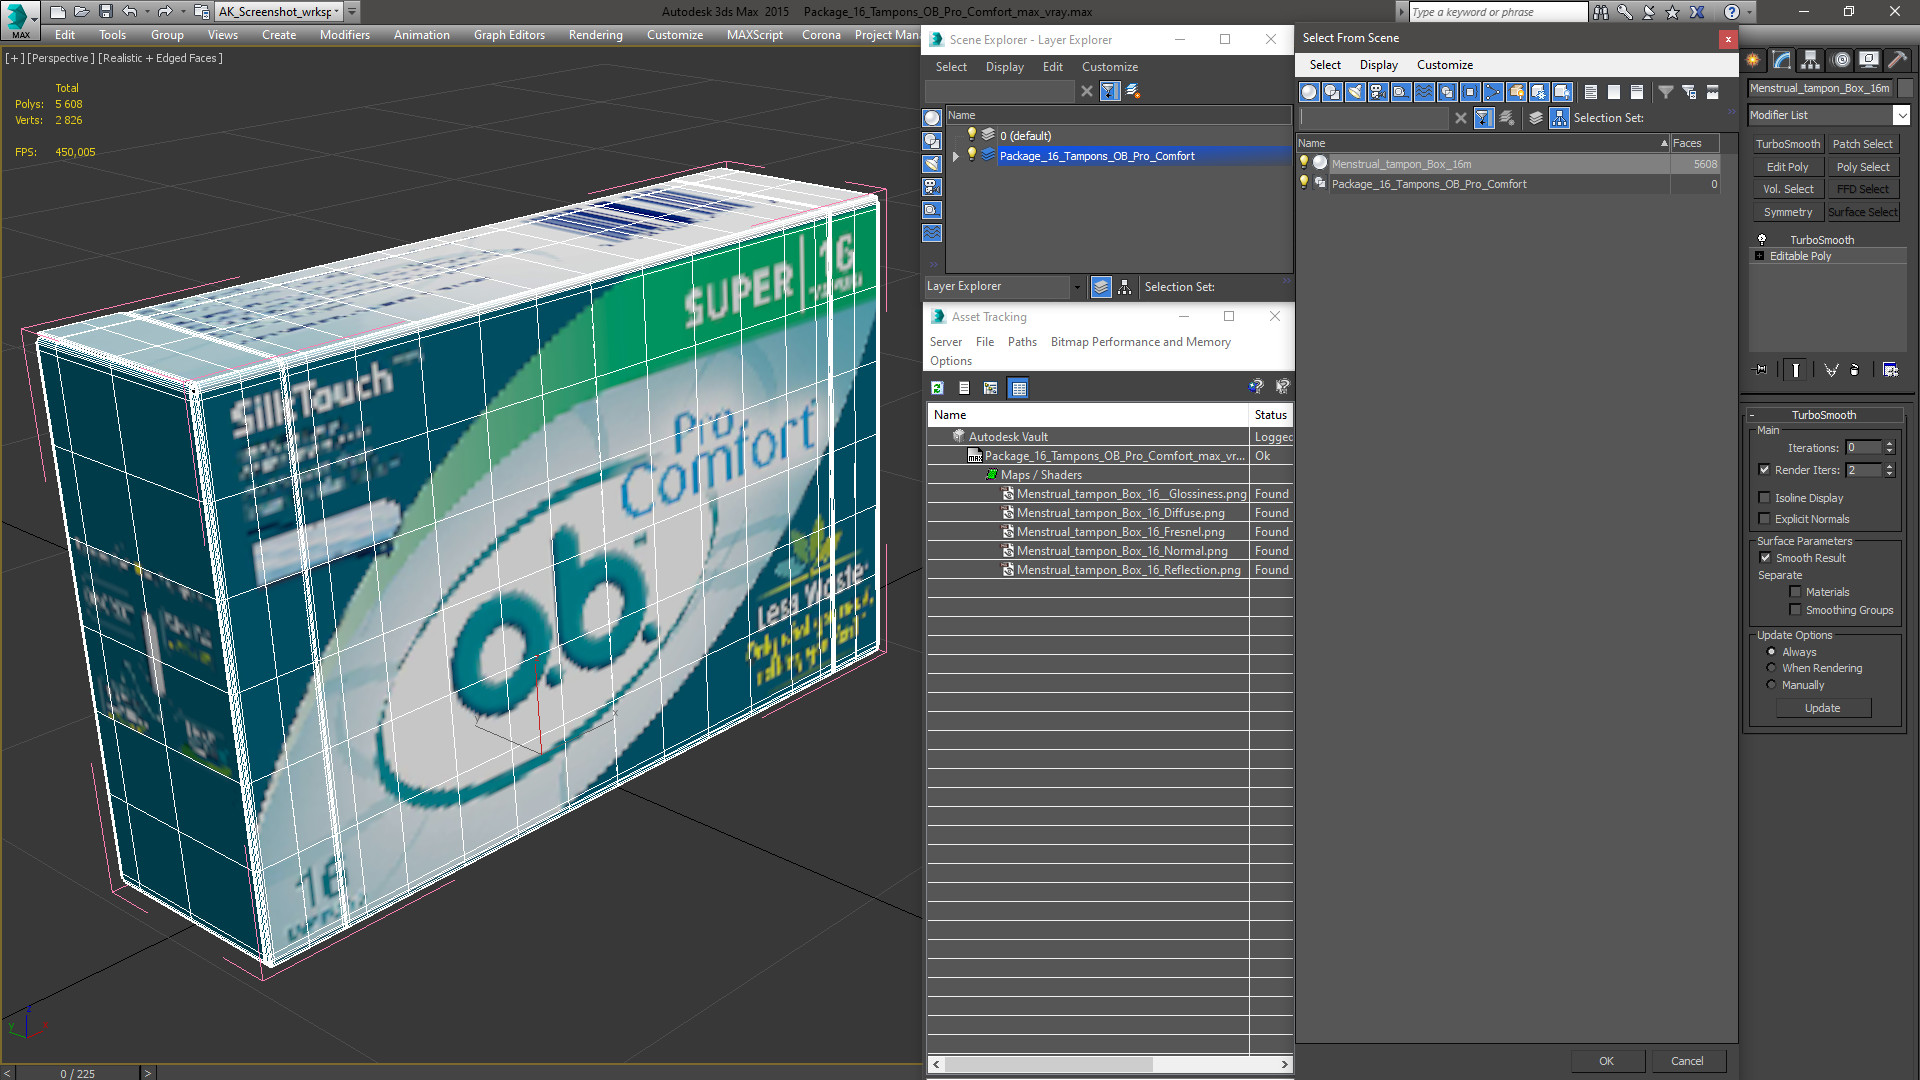Switch Asset Tracking to table view icon

click(1018, 388)
